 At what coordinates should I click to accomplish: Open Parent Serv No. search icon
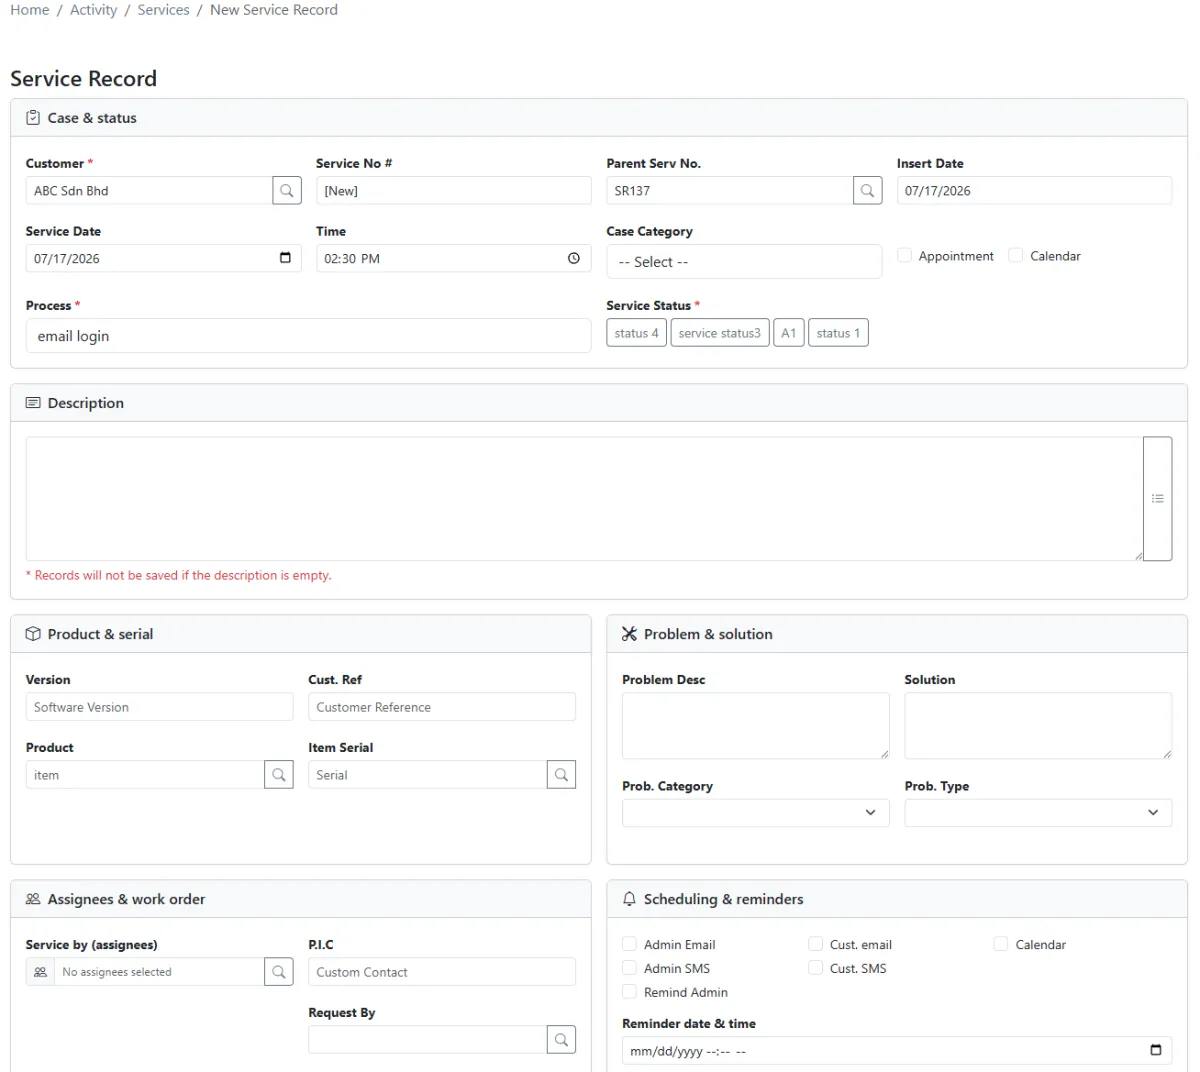coord(868,191)
